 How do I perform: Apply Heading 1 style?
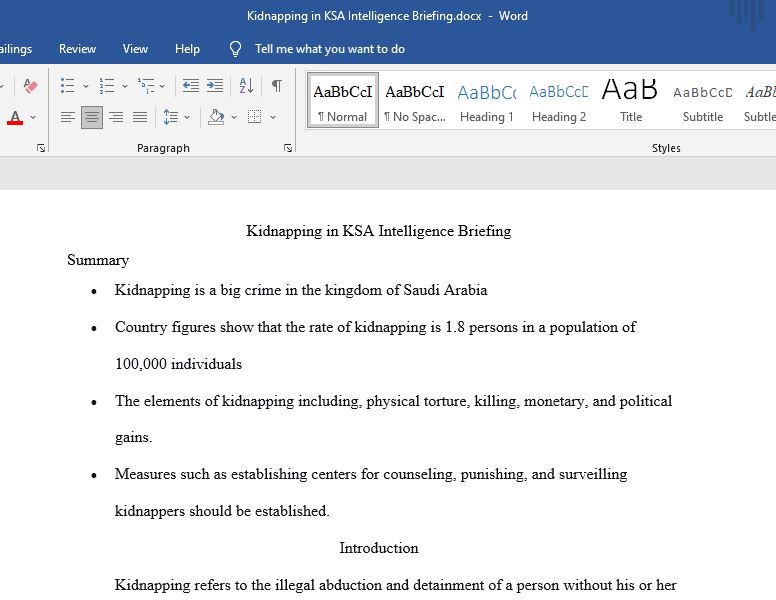coord(486,100)
